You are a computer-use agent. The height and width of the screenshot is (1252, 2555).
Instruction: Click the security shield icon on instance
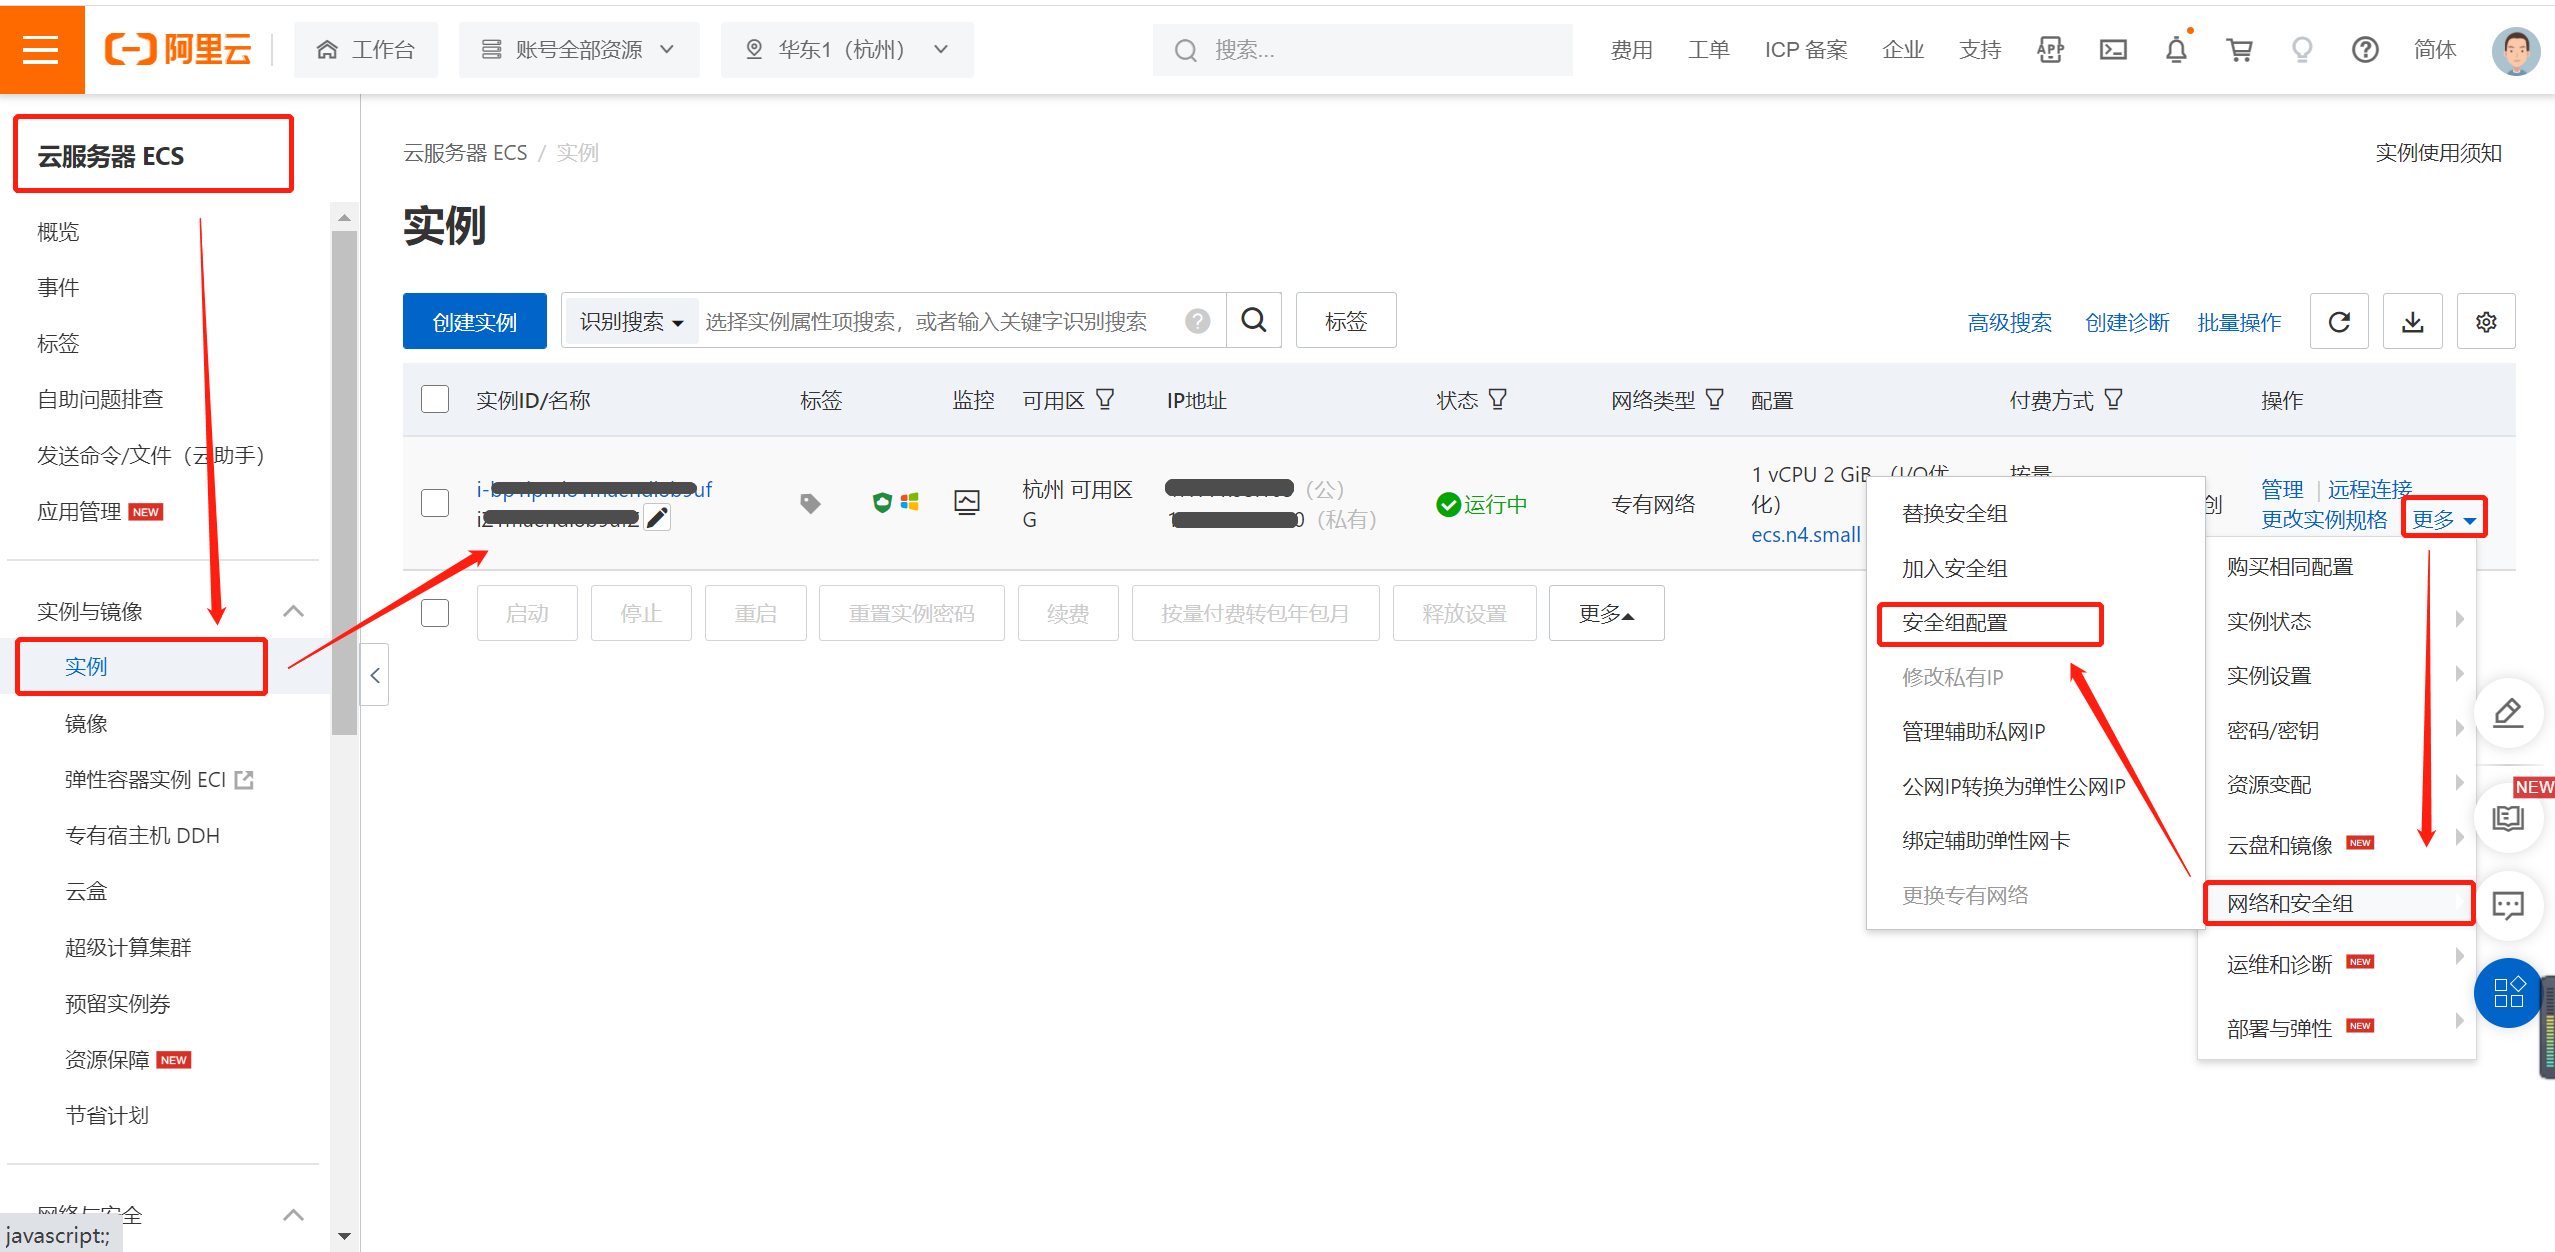point(881,502)
